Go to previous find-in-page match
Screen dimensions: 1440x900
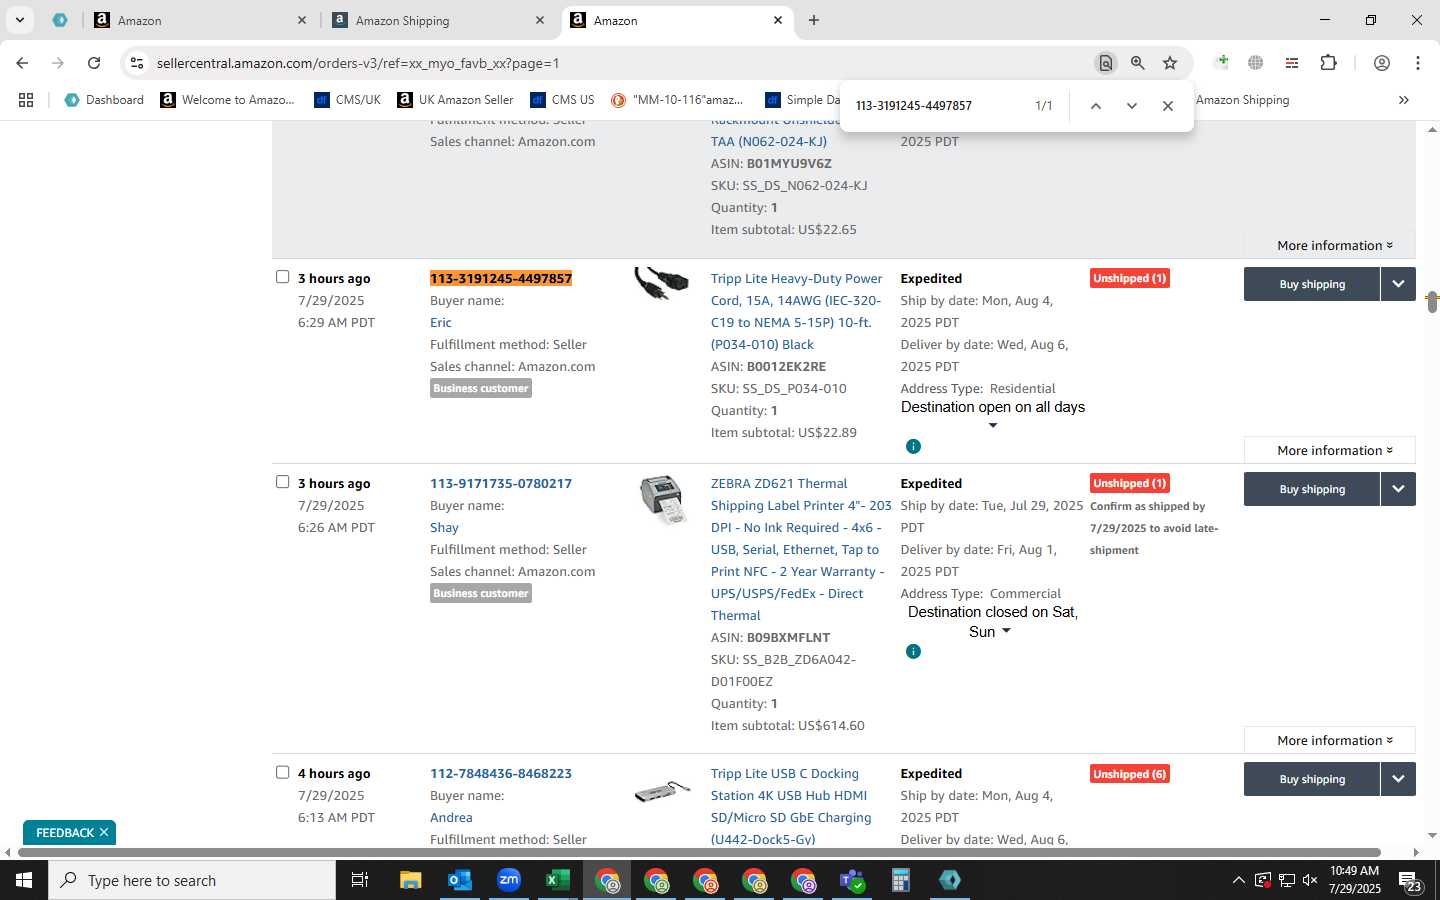(1096, 106)
